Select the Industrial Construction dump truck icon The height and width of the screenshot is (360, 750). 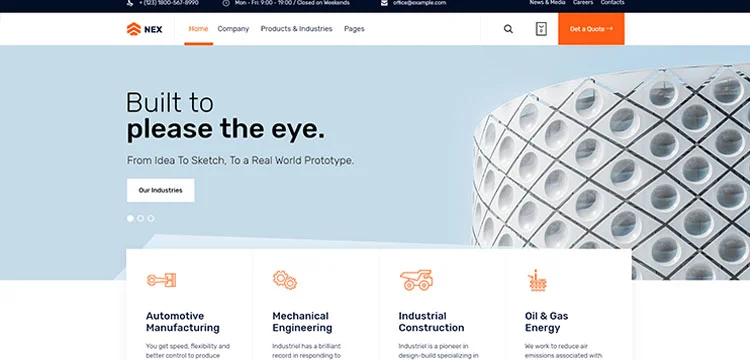pyautogui.click(x=416, y=280)
